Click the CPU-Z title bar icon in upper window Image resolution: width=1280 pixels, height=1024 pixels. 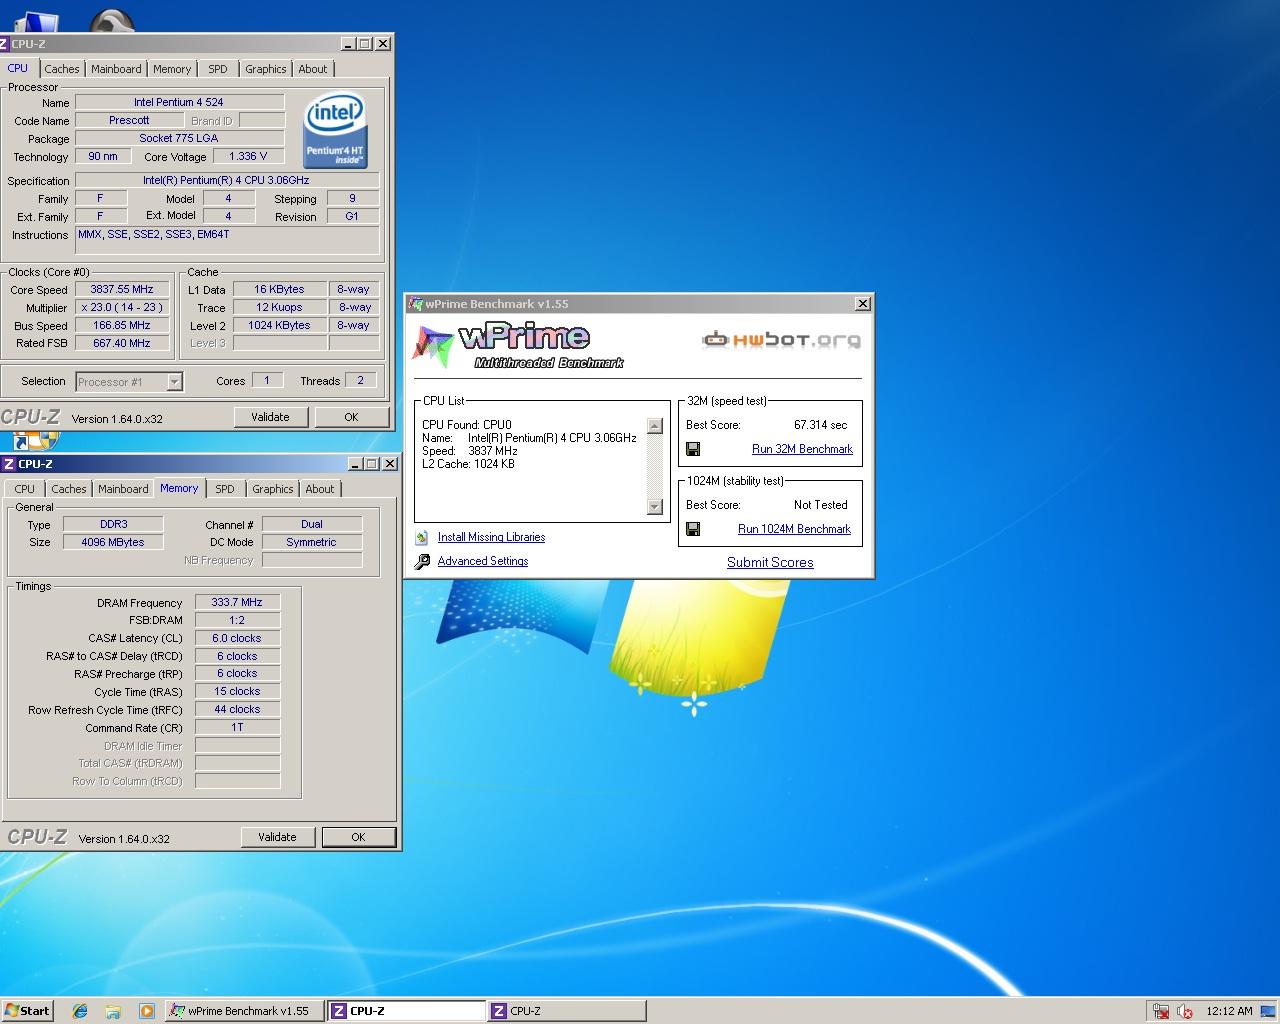coord(4,44)
